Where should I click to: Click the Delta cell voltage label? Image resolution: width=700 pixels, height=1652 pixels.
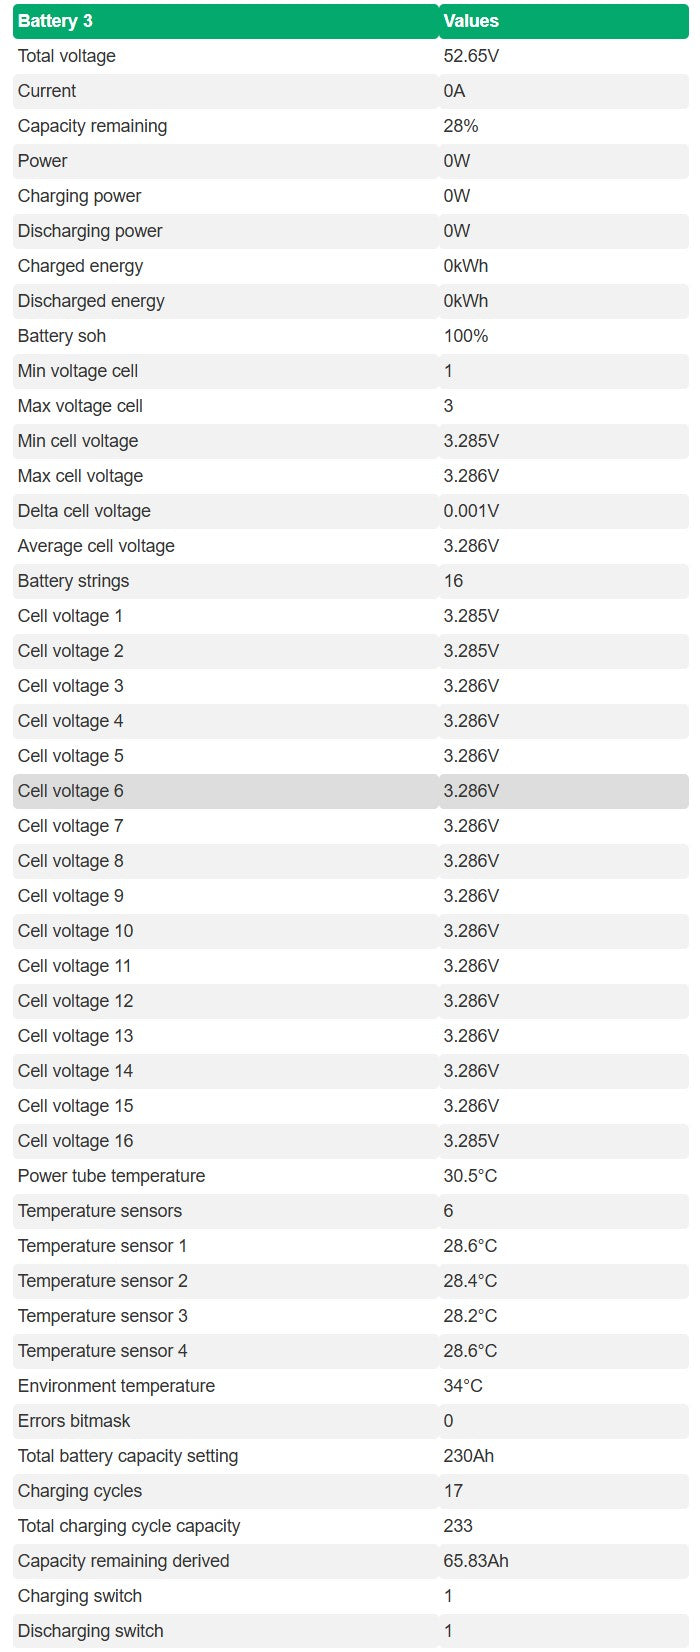point(84,511)
